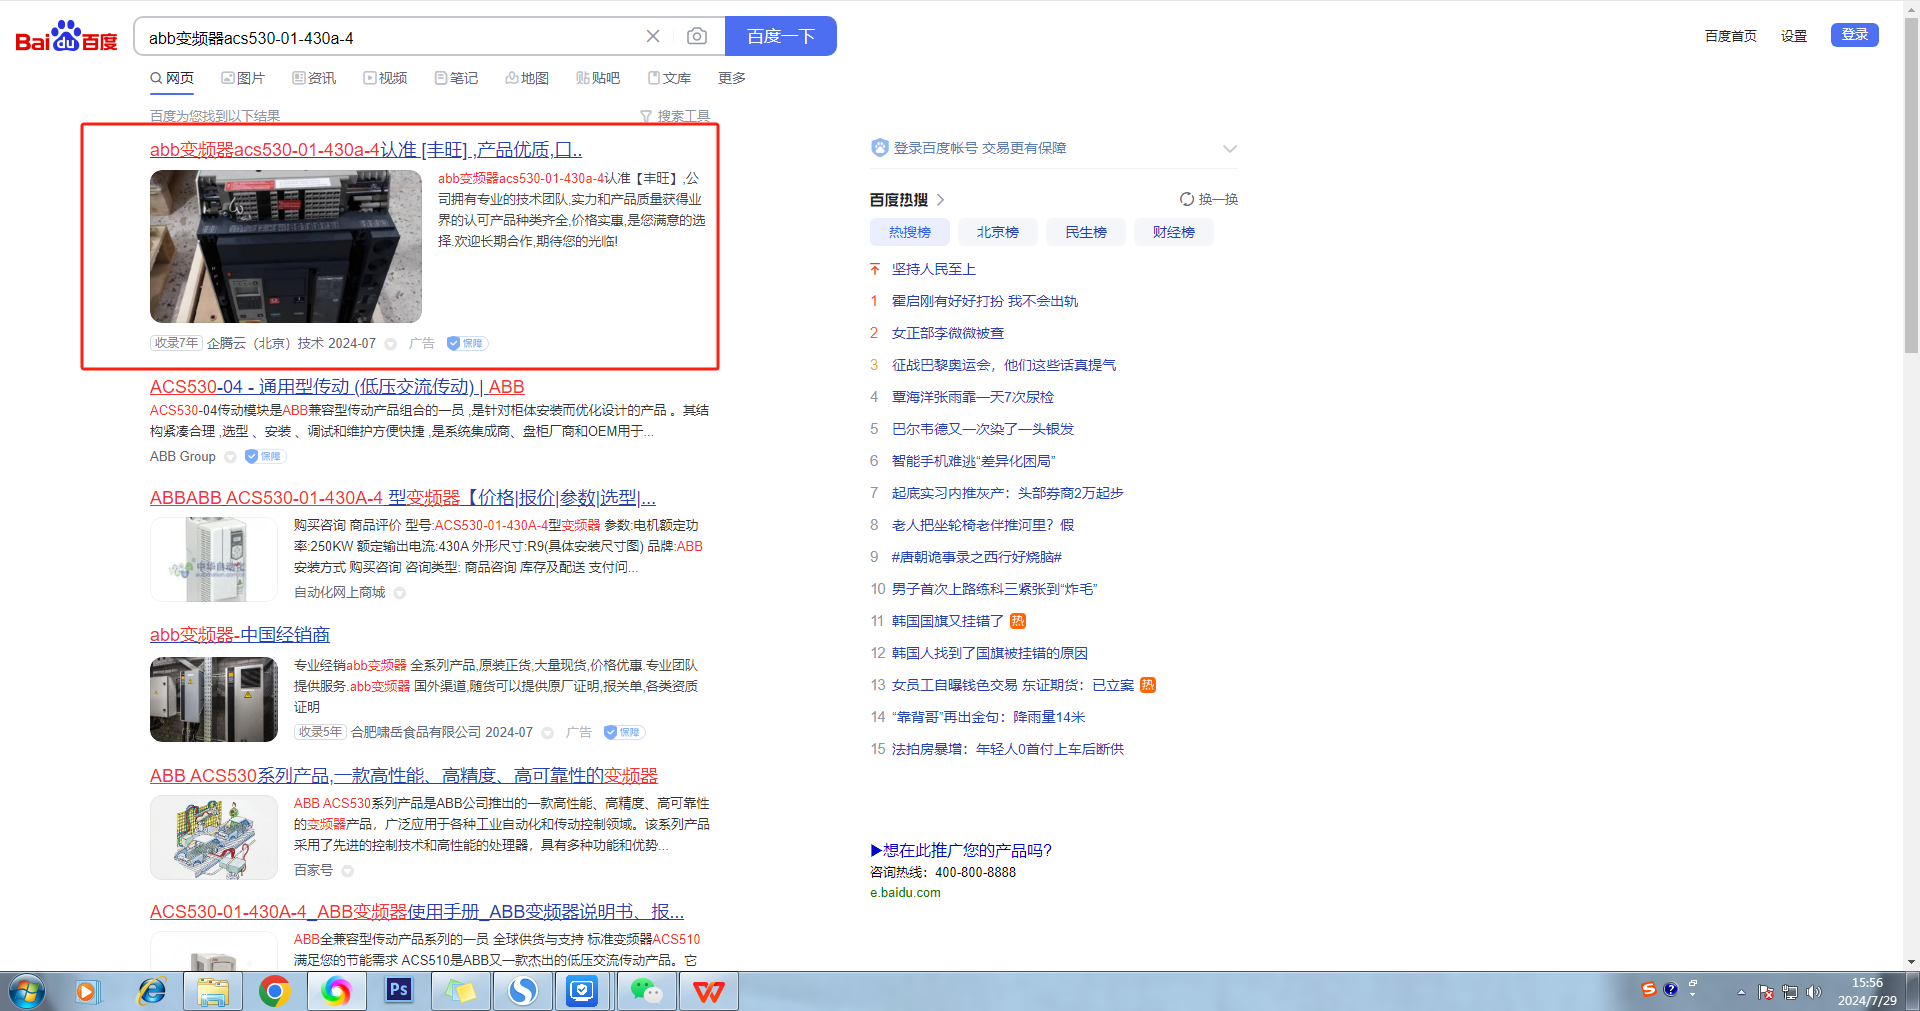Click the camera image search icon
The height and width of the screenshot is (1011, 1920).
(x=697, y=37)
